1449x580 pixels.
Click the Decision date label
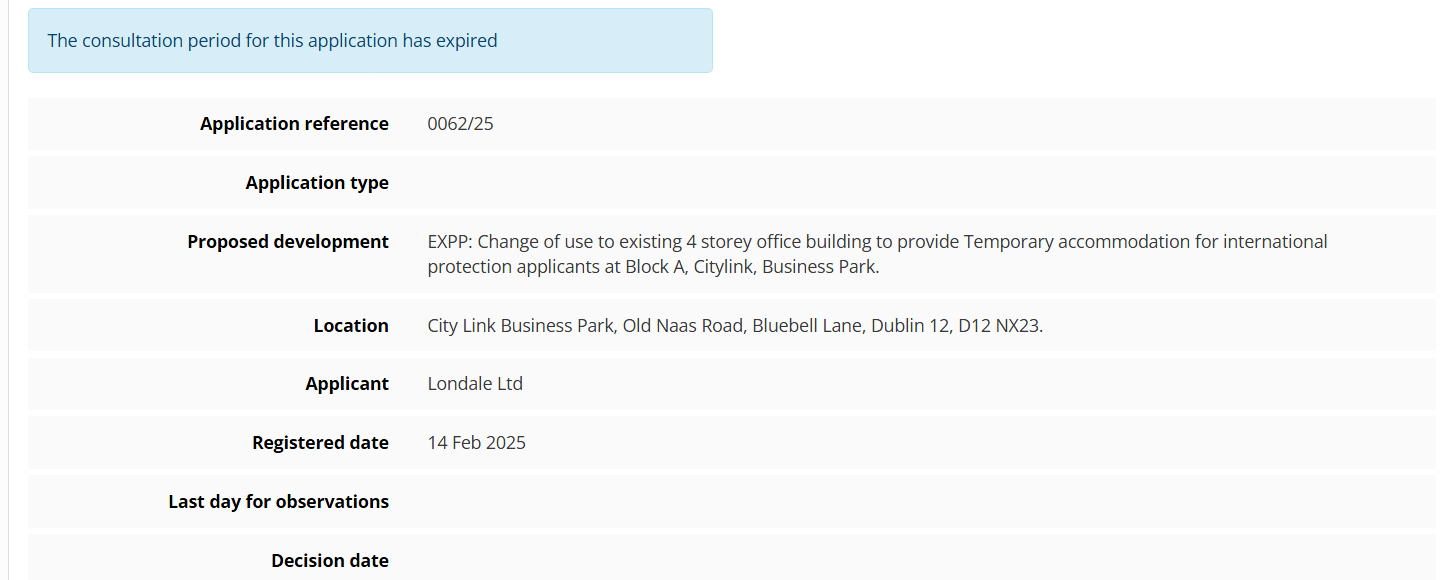[x=330, y=561]
